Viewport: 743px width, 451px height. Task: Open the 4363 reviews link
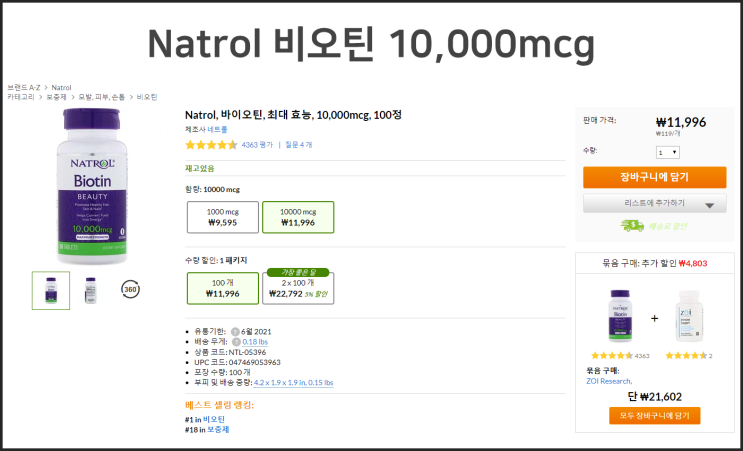(257, 145)
